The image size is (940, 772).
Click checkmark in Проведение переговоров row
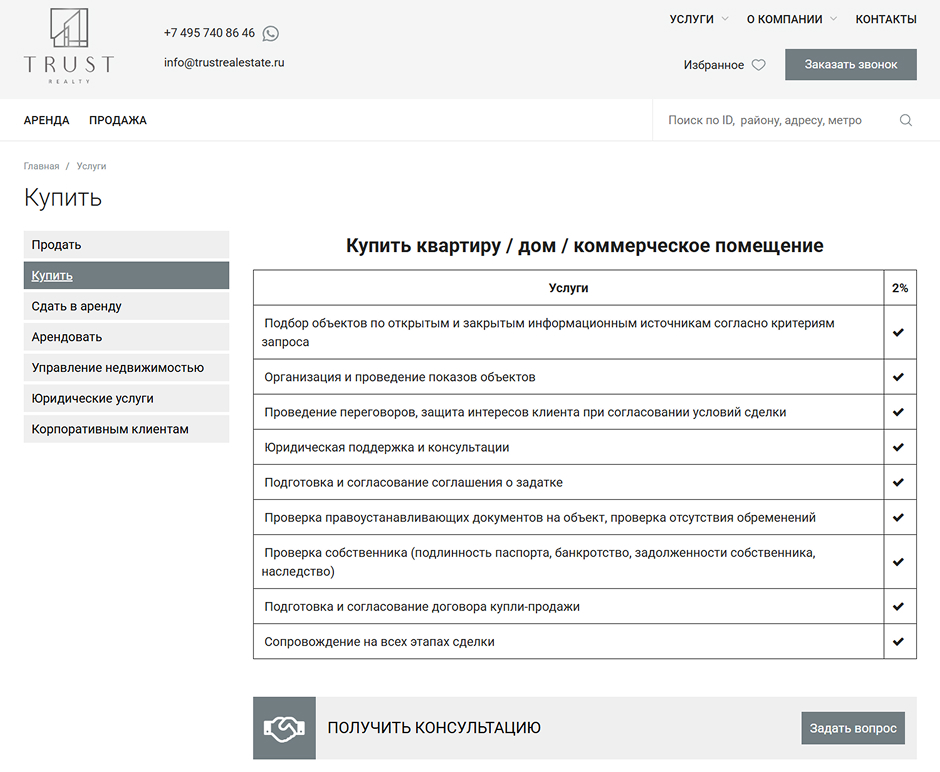click(898, 412)
